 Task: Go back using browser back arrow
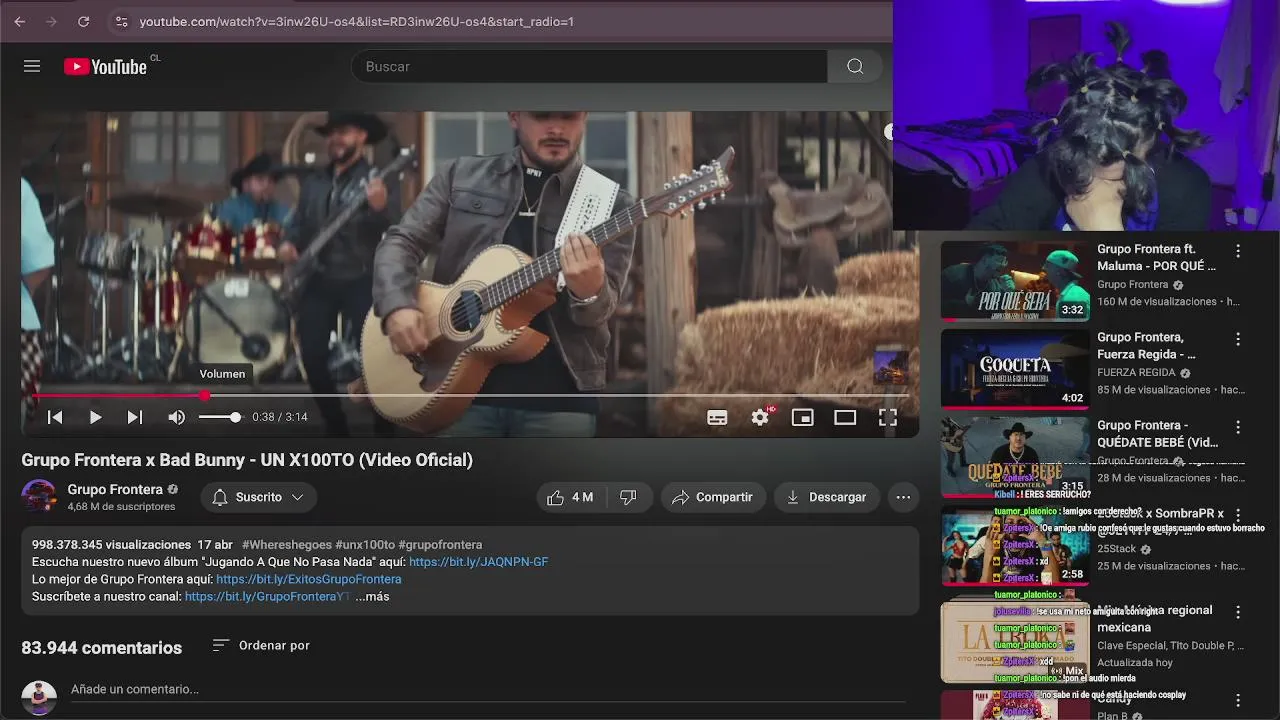pos(19,21)
